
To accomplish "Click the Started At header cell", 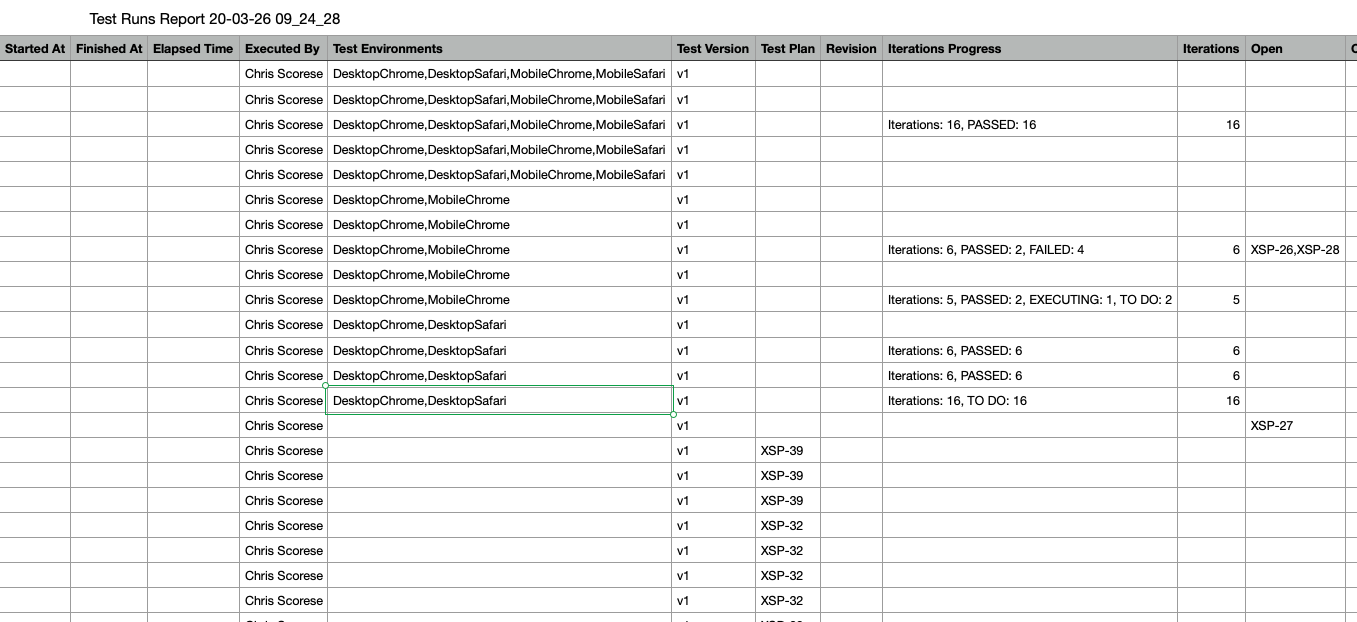I will 35,48.
